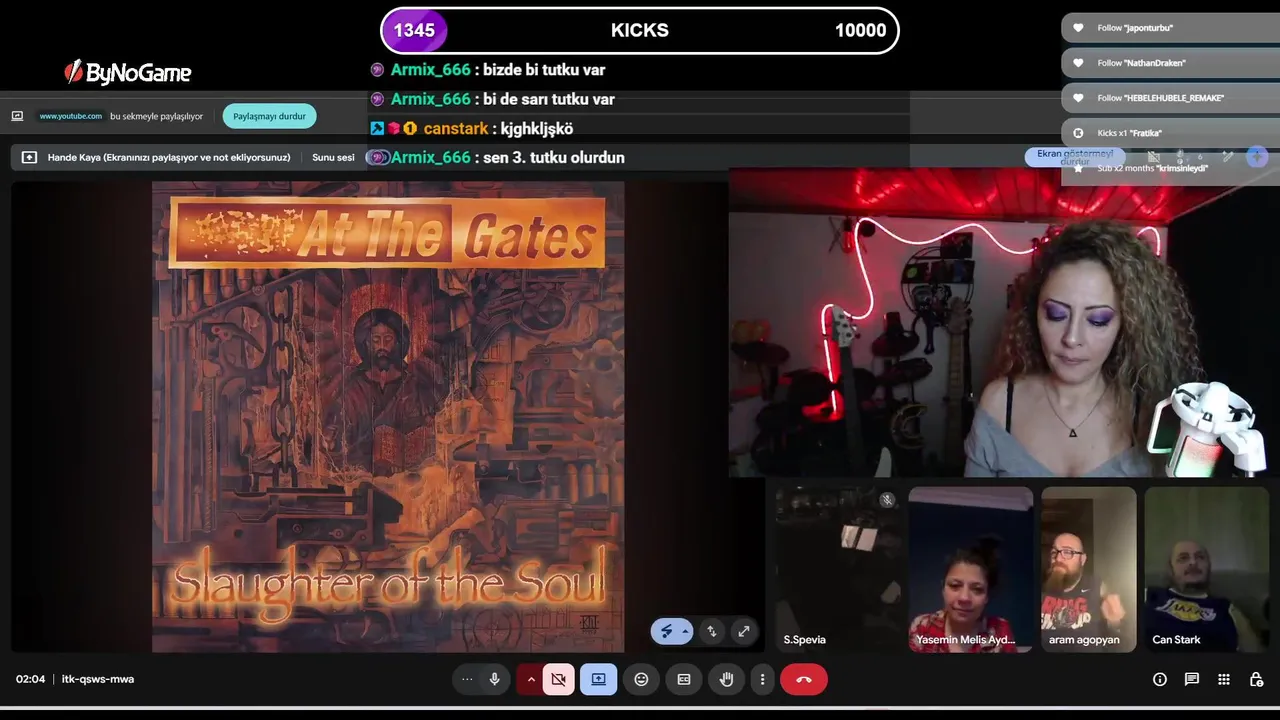Select the S.Spevia participant tile
Image resolution: width=1280 pixels, height=720 pixels.
[839, 569]
